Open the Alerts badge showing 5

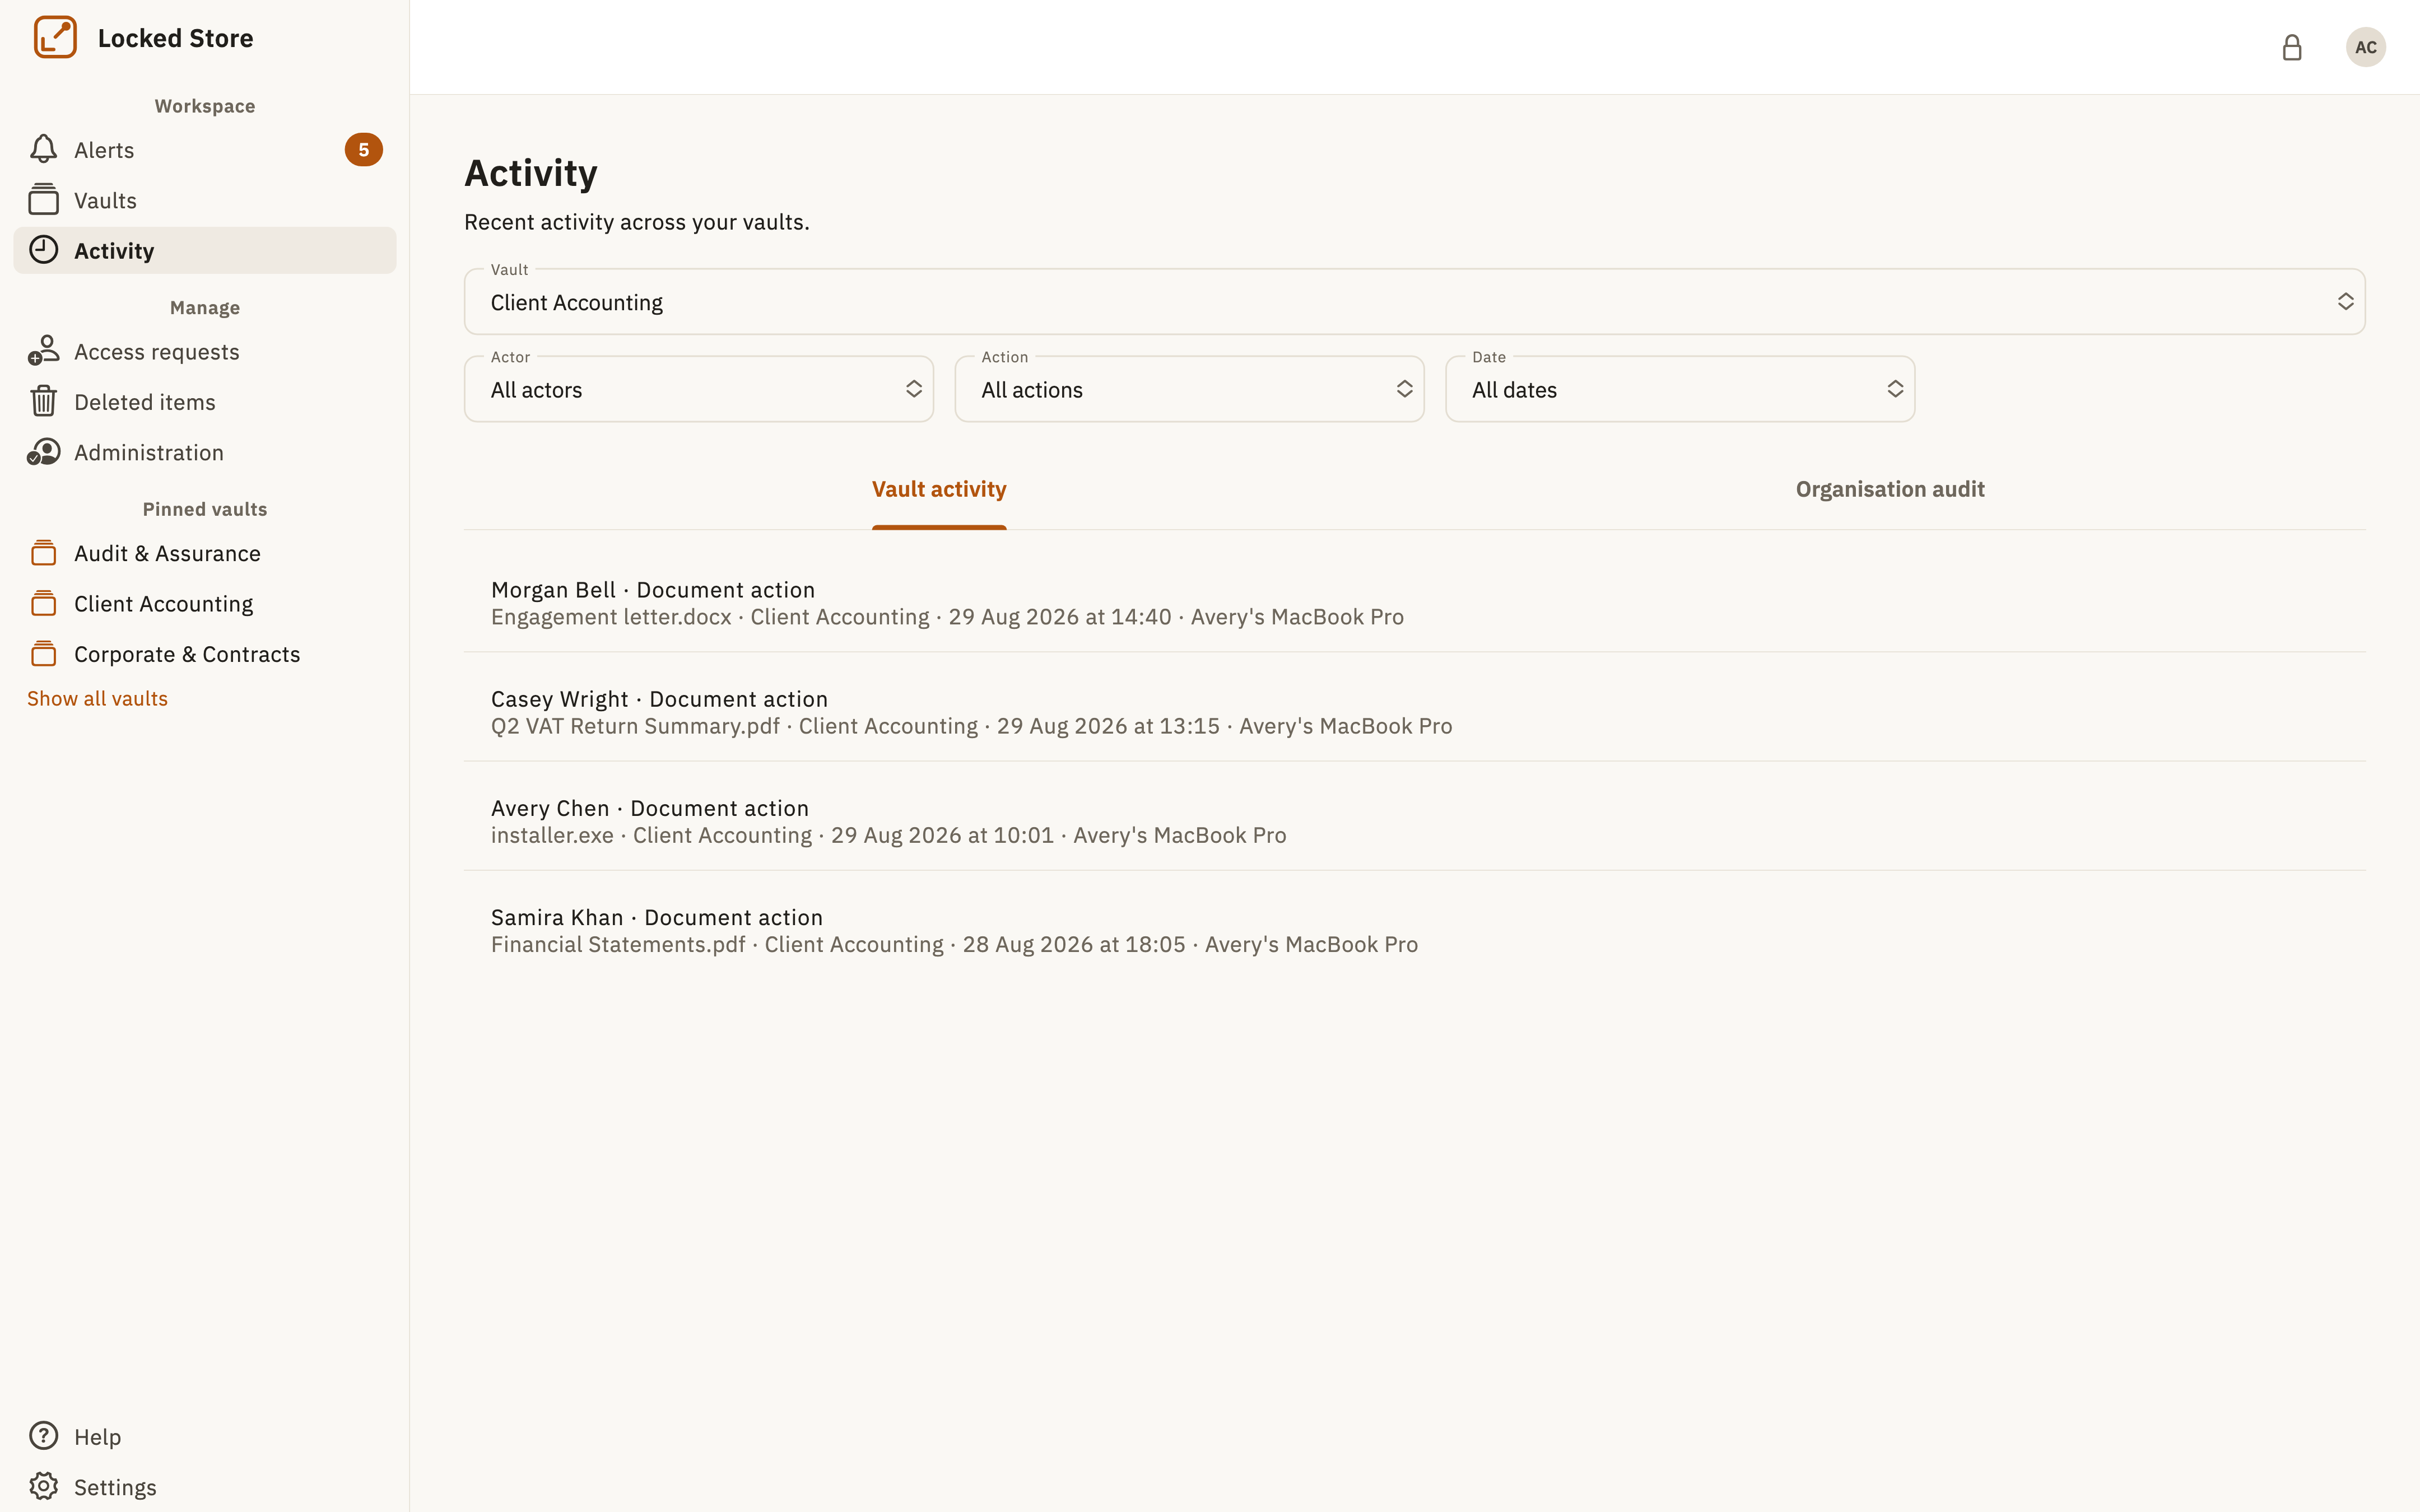[364, 150]
